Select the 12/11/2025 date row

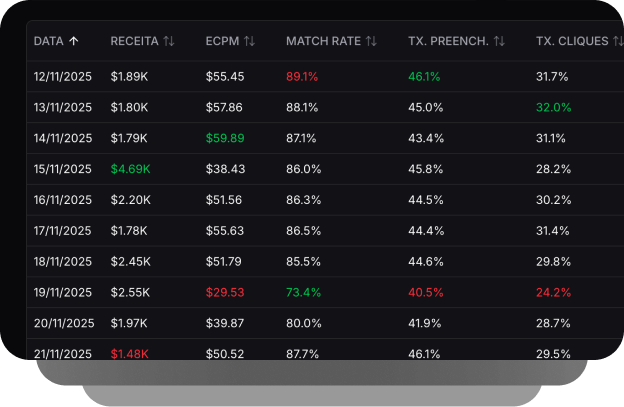pos(63,76)
